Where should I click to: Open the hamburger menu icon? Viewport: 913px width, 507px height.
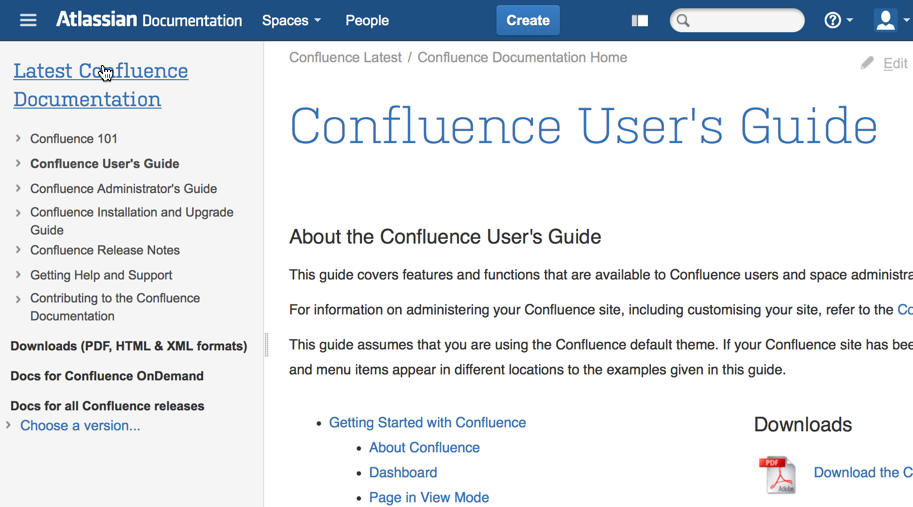point(28,20)
